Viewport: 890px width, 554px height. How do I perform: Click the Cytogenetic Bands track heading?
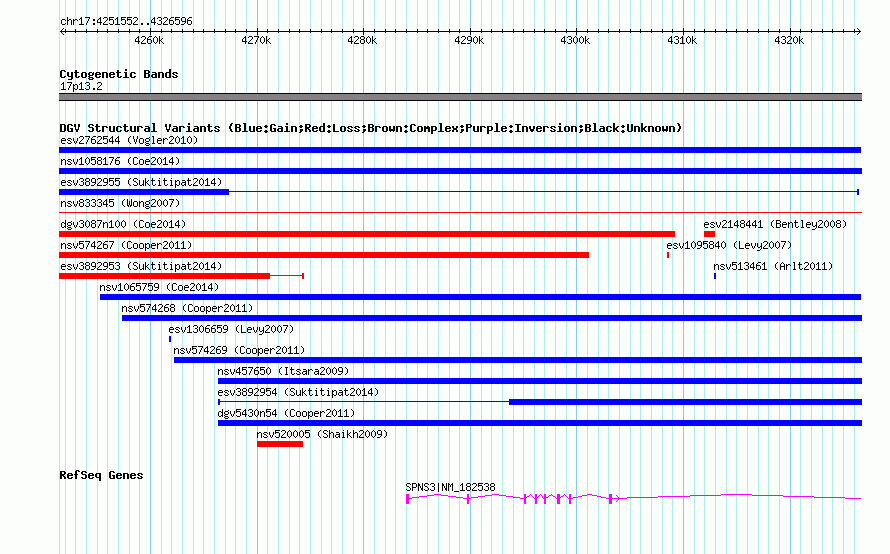click(x=119, y=74)
